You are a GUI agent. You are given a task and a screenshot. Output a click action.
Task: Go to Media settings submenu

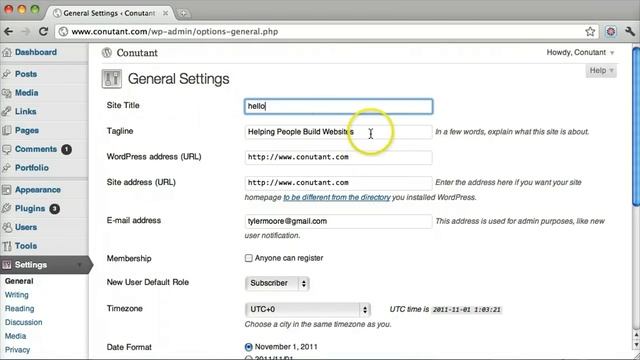tap(16, 336)
